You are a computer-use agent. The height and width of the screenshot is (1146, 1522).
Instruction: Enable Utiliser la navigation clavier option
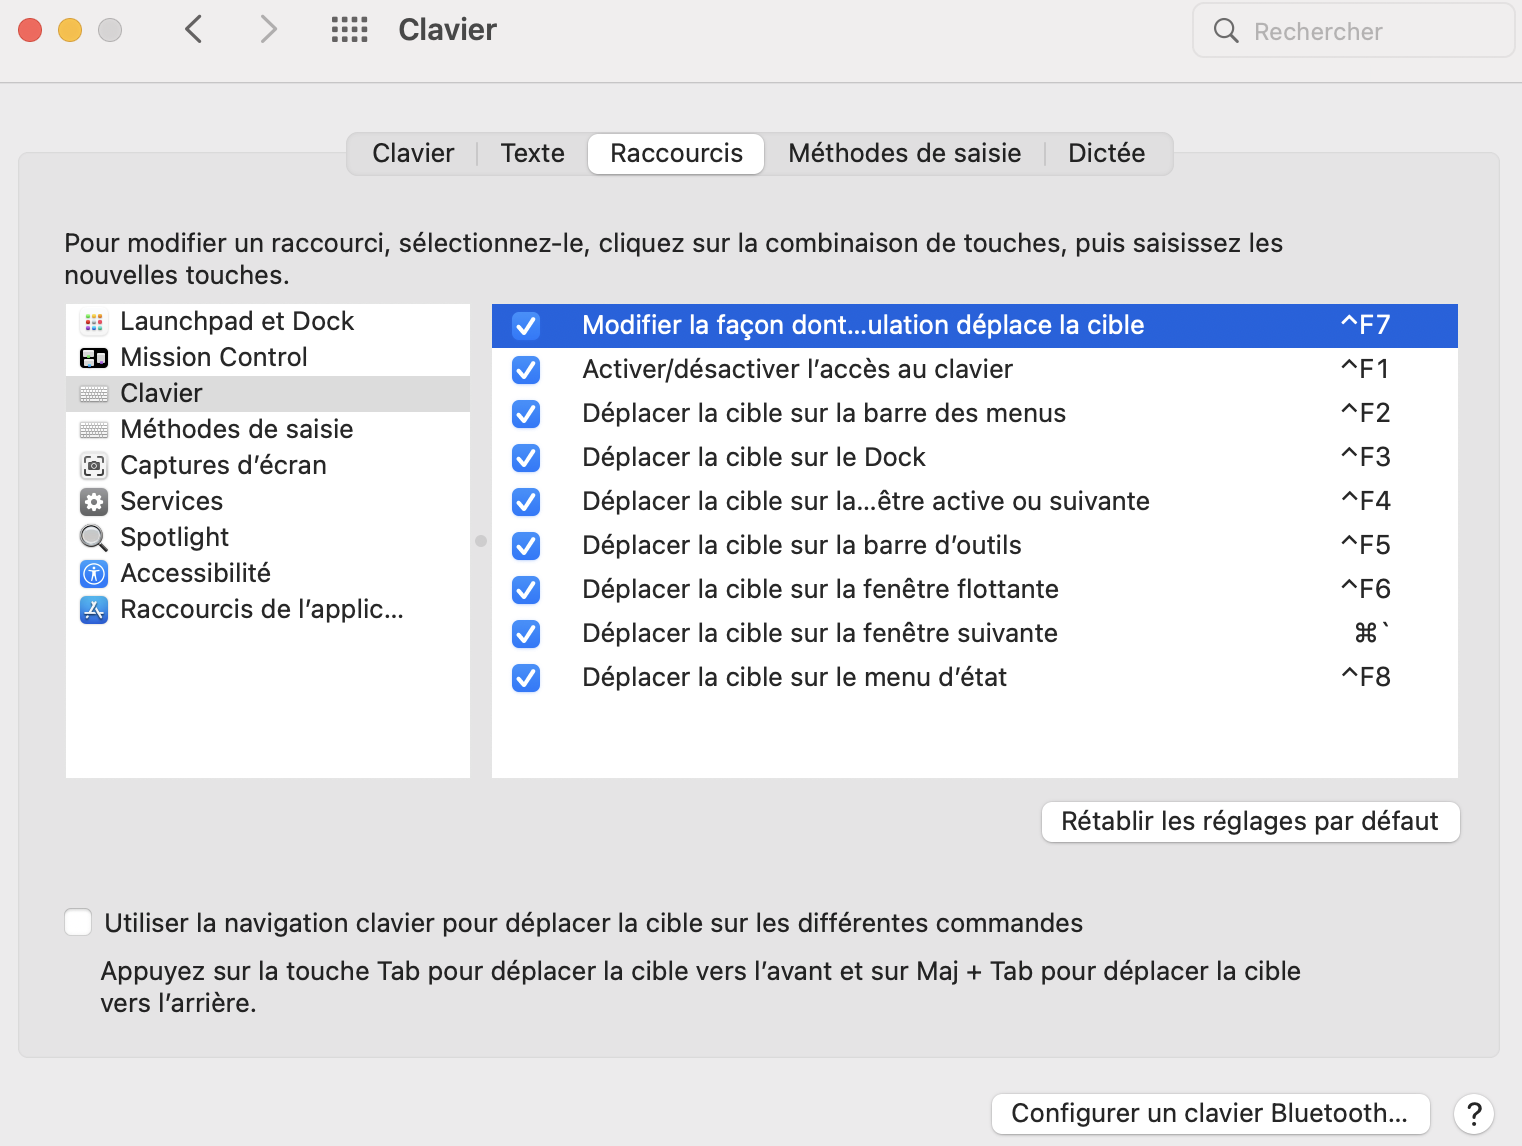tap(77, 922)
